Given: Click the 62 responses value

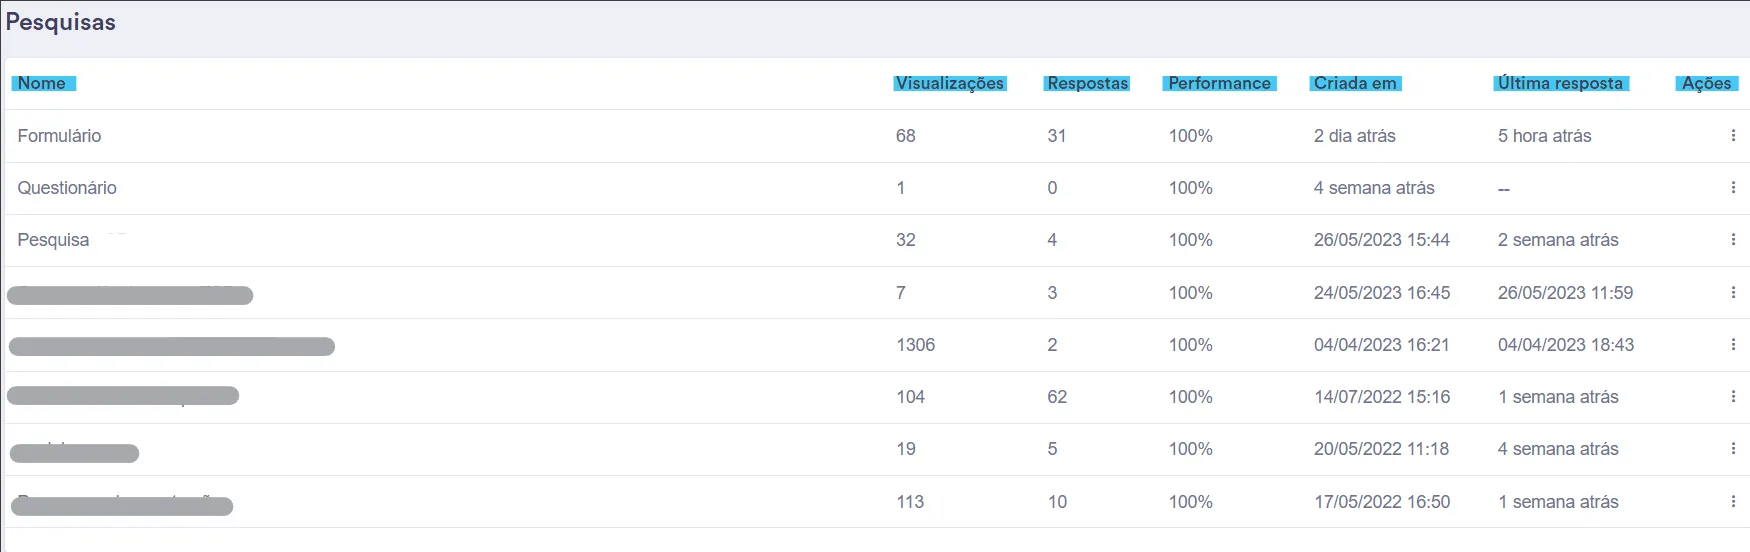Looking at the screenshot, I should point(1057,397).
